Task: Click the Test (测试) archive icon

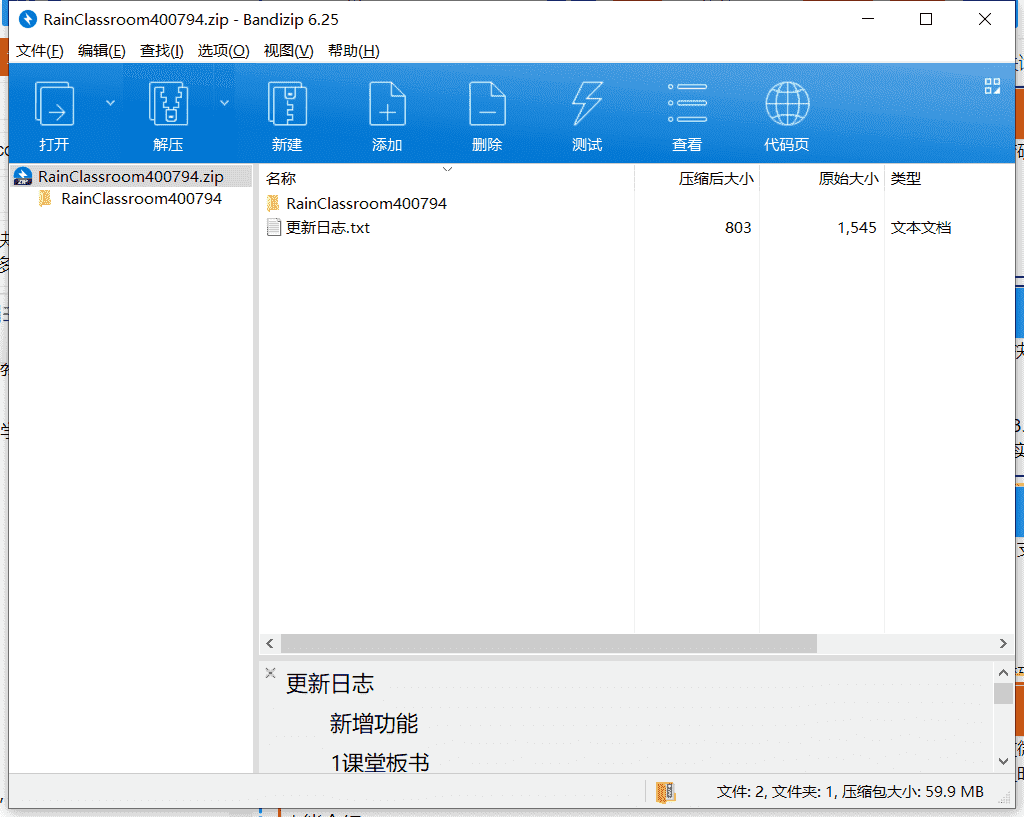Action: click(x=587, y=104)
